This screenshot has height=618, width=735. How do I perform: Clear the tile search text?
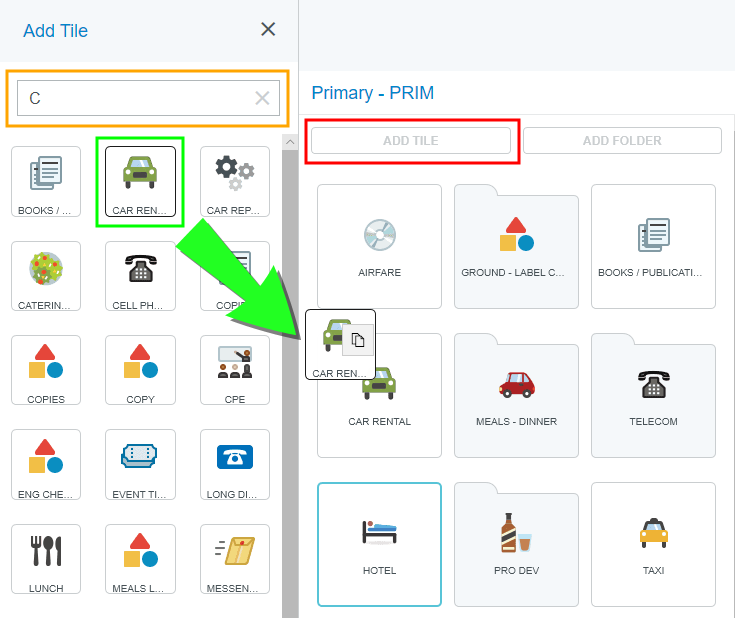pos(262,98)
